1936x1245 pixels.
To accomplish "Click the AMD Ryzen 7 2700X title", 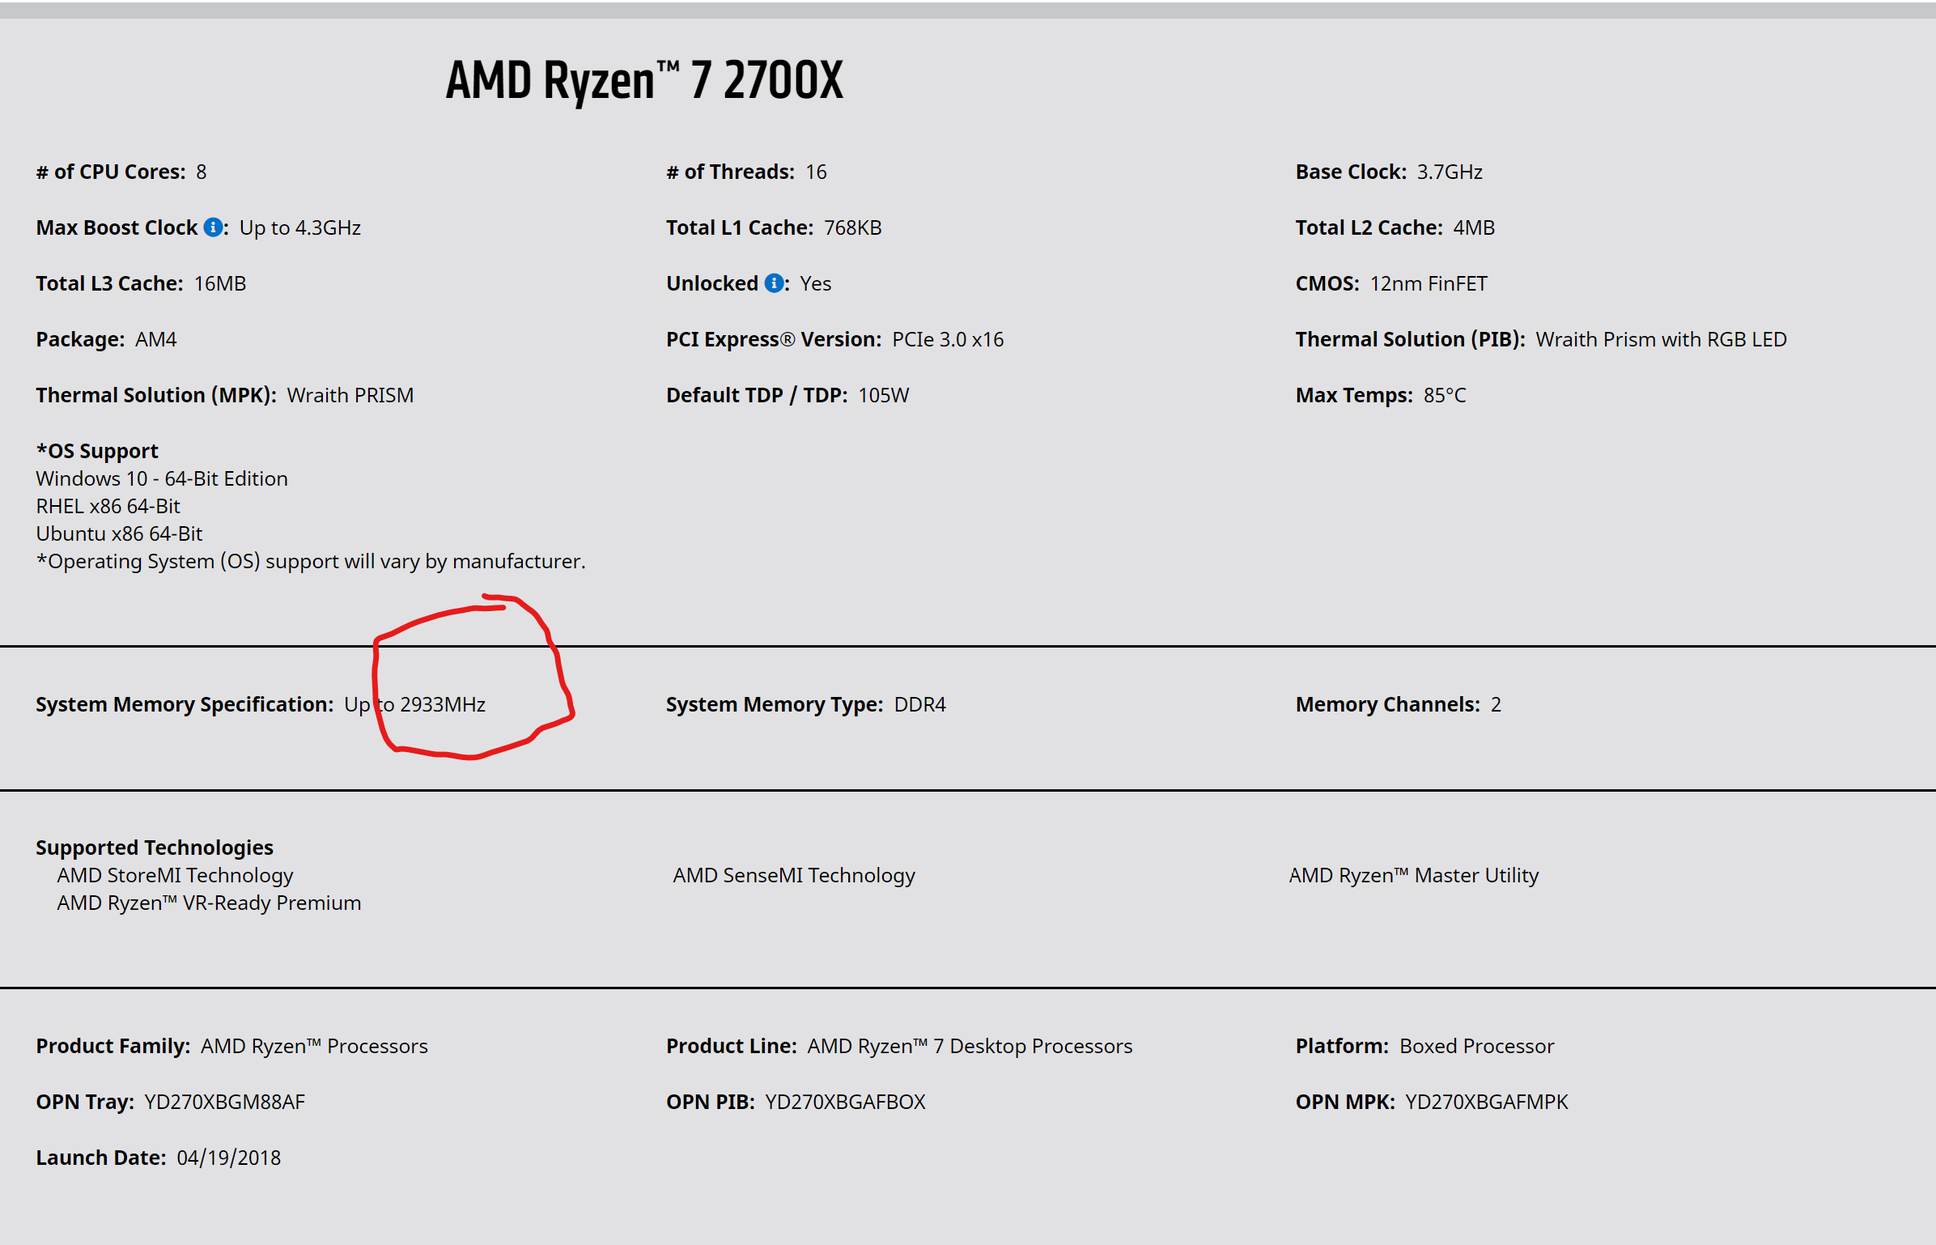I will coord(644,80).
